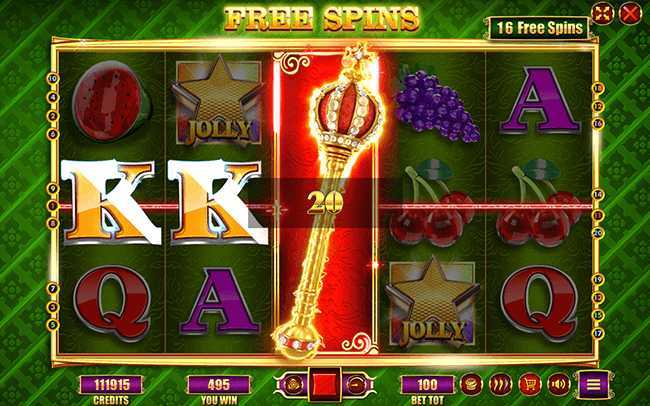
Task: Click the CREDITS 111915 display
Action: (x=111, y=384)
